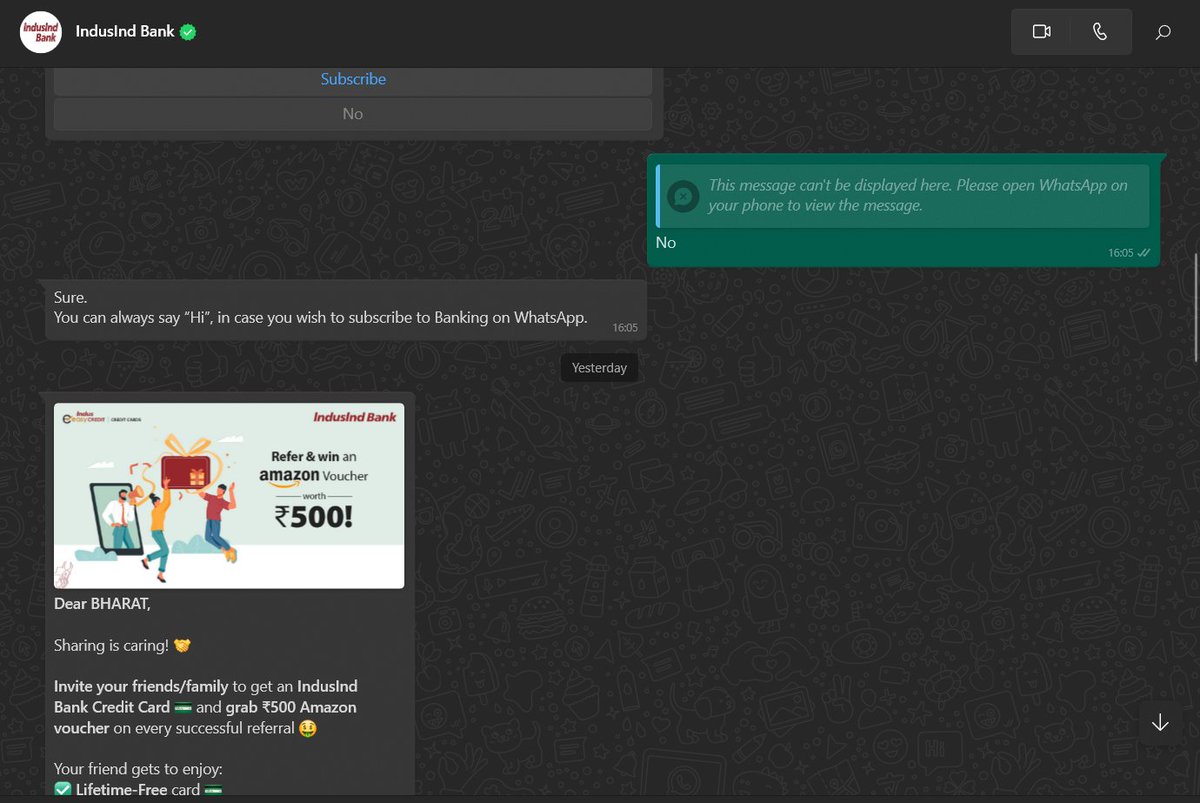Viewport: 1200px width, 803px height.
Task: Click the read receipt double-check marks
Action: (1143, 253)
